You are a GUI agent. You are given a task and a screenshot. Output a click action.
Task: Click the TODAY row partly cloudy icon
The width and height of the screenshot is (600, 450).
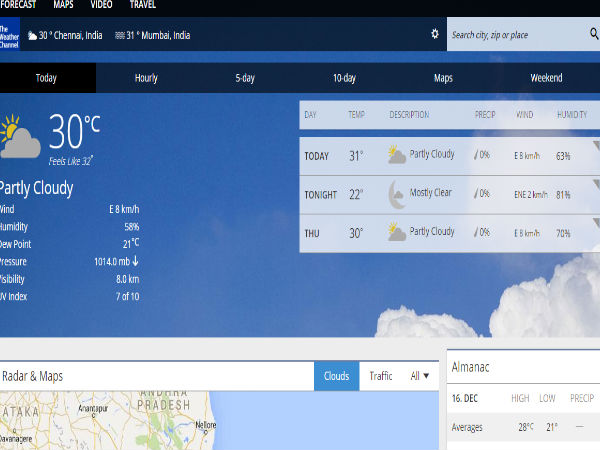point(396,154)
